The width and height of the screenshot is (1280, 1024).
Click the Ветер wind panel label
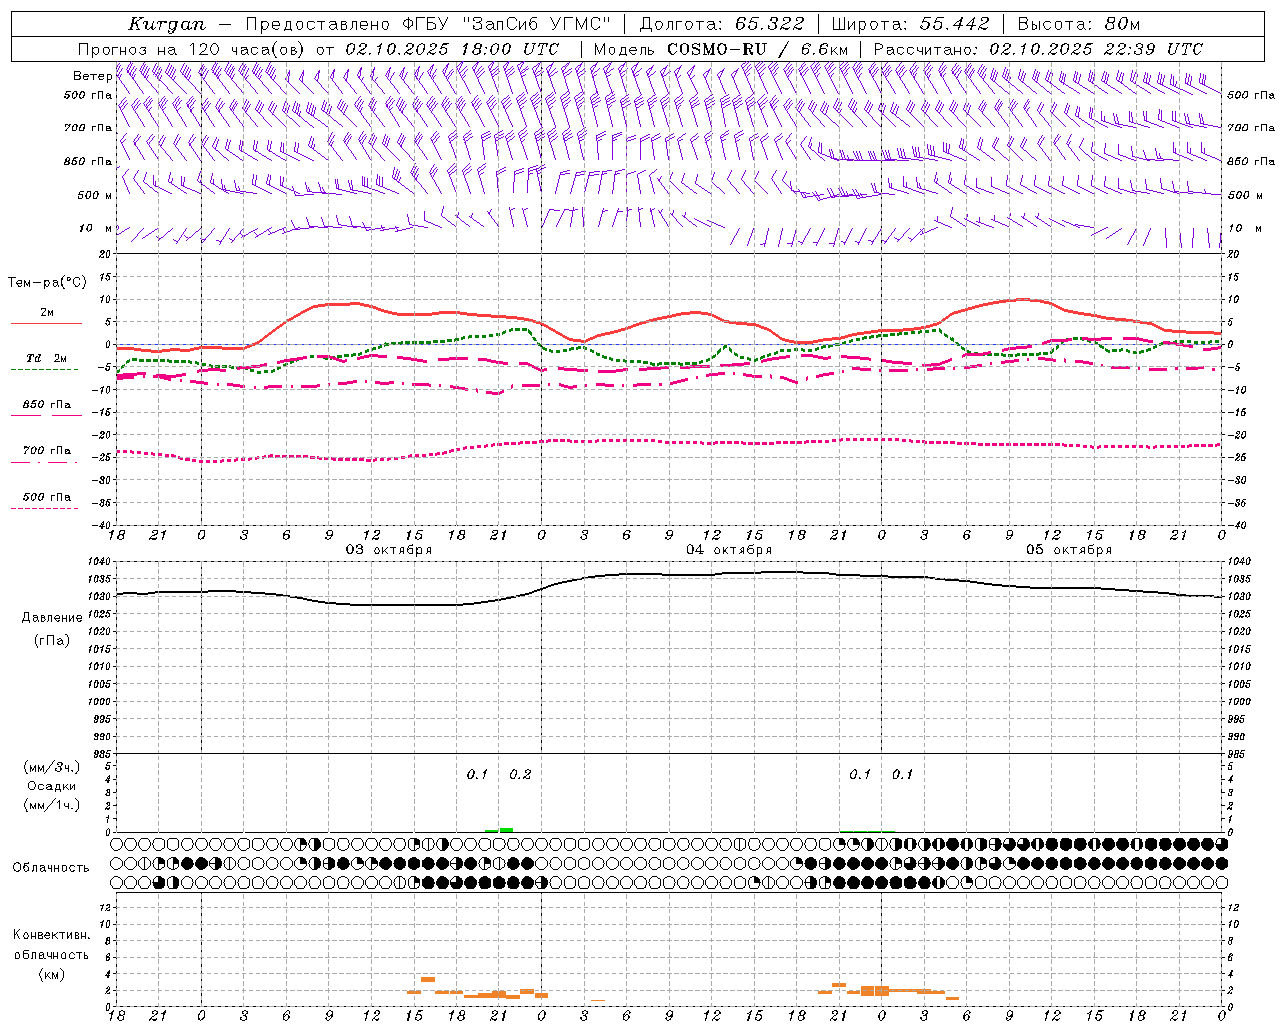pos(92,76)
